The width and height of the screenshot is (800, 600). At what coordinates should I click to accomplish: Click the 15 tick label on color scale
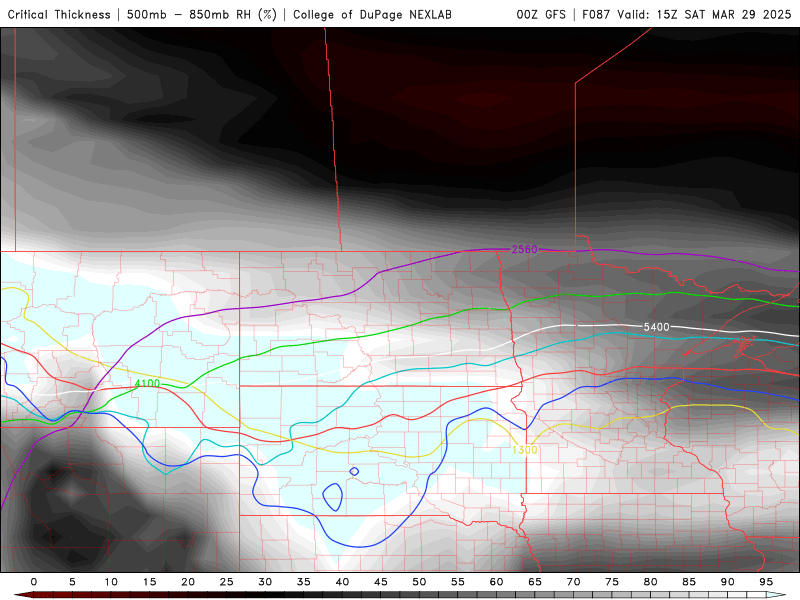coord(149,582)
